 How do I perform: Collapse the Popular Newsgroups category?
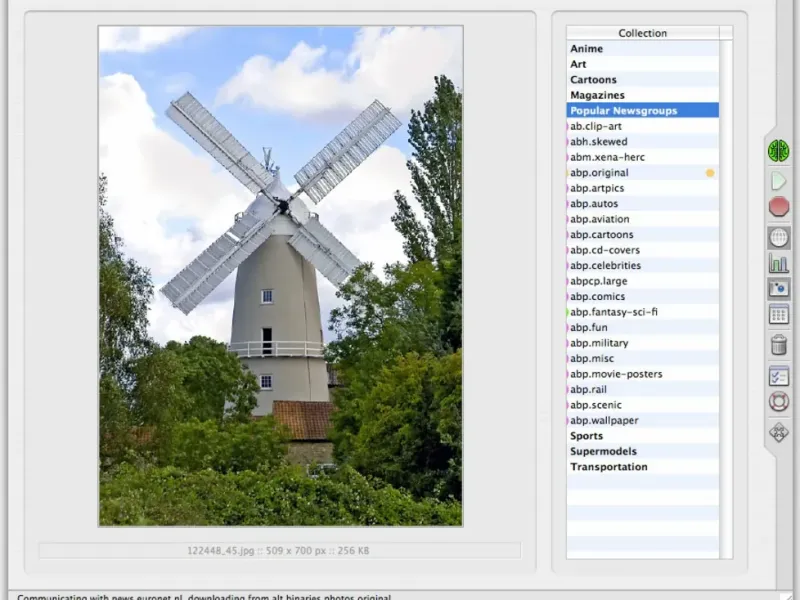pyautogui.click(x=623, y=111)
